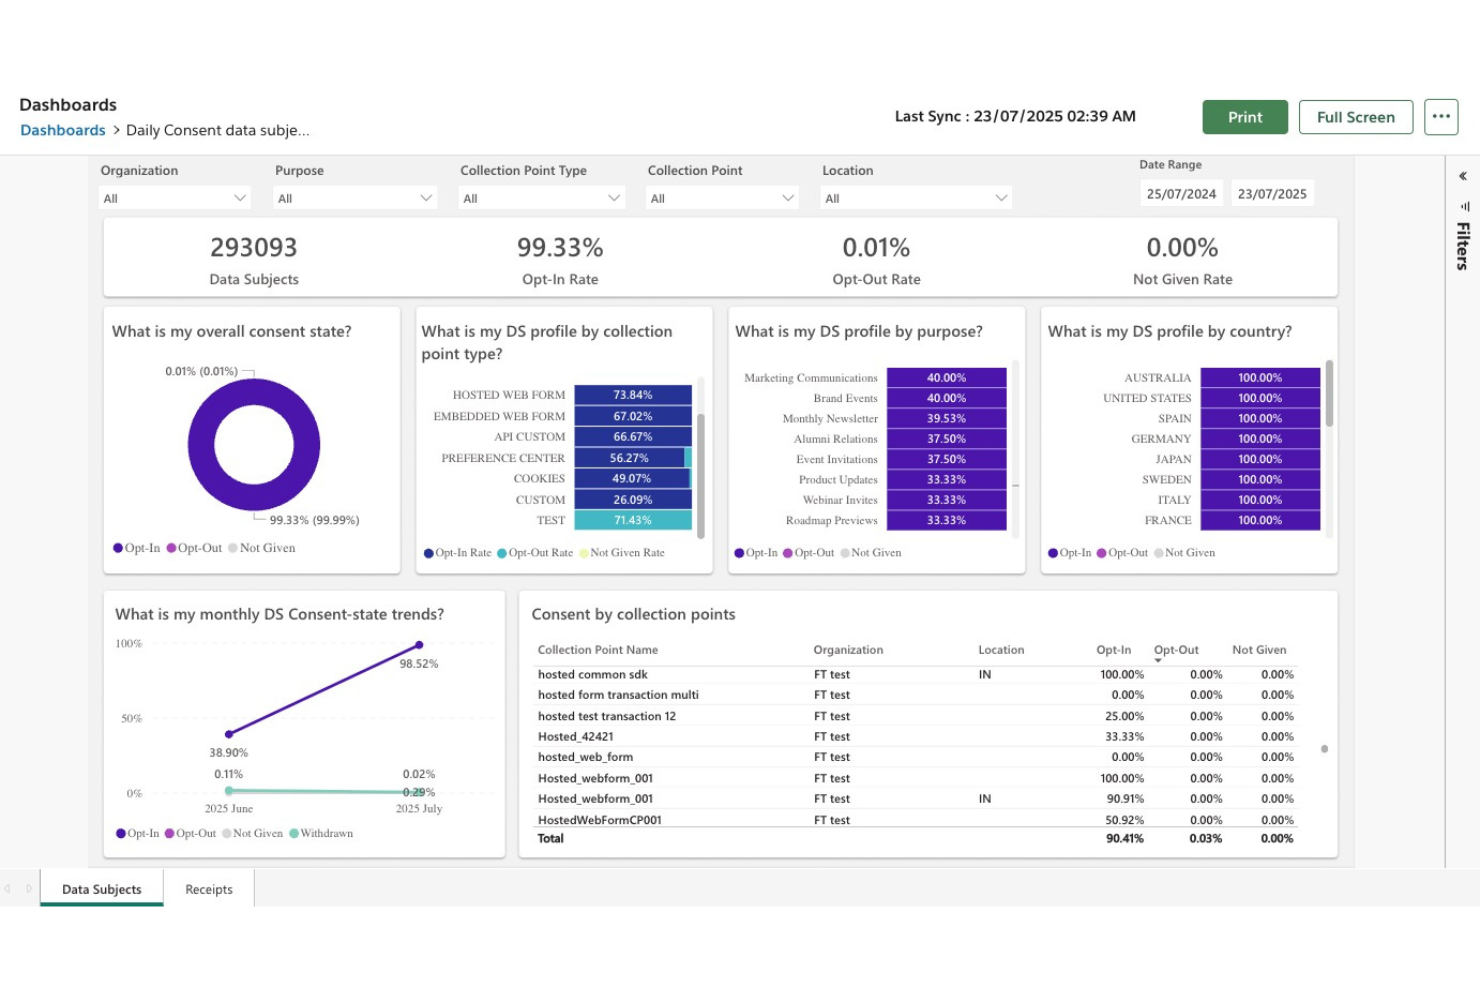The image size is (1480, 987).
Task: Switch to Receipts tab
Action: tap(209, 889)
